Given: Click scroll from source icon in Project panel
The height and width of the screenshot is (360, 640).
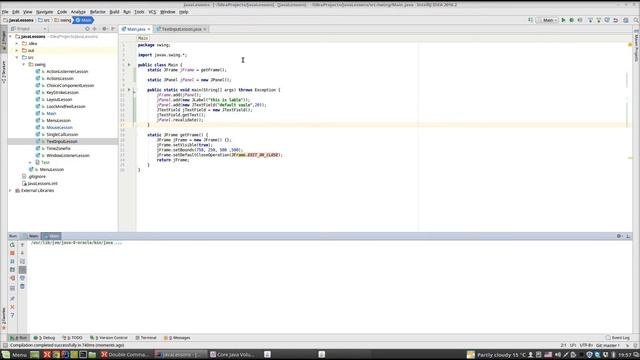Looking at the screenshot, I should [x=87, y=29].
